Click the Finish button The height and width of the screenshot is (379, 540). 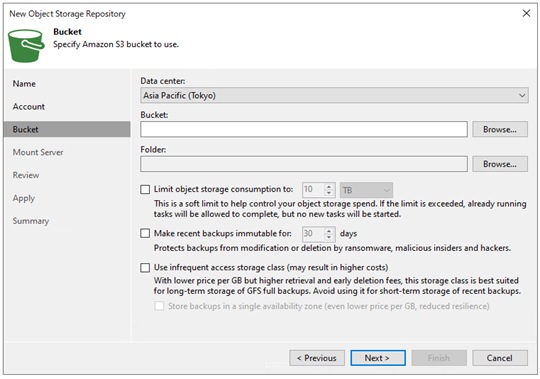439,358
